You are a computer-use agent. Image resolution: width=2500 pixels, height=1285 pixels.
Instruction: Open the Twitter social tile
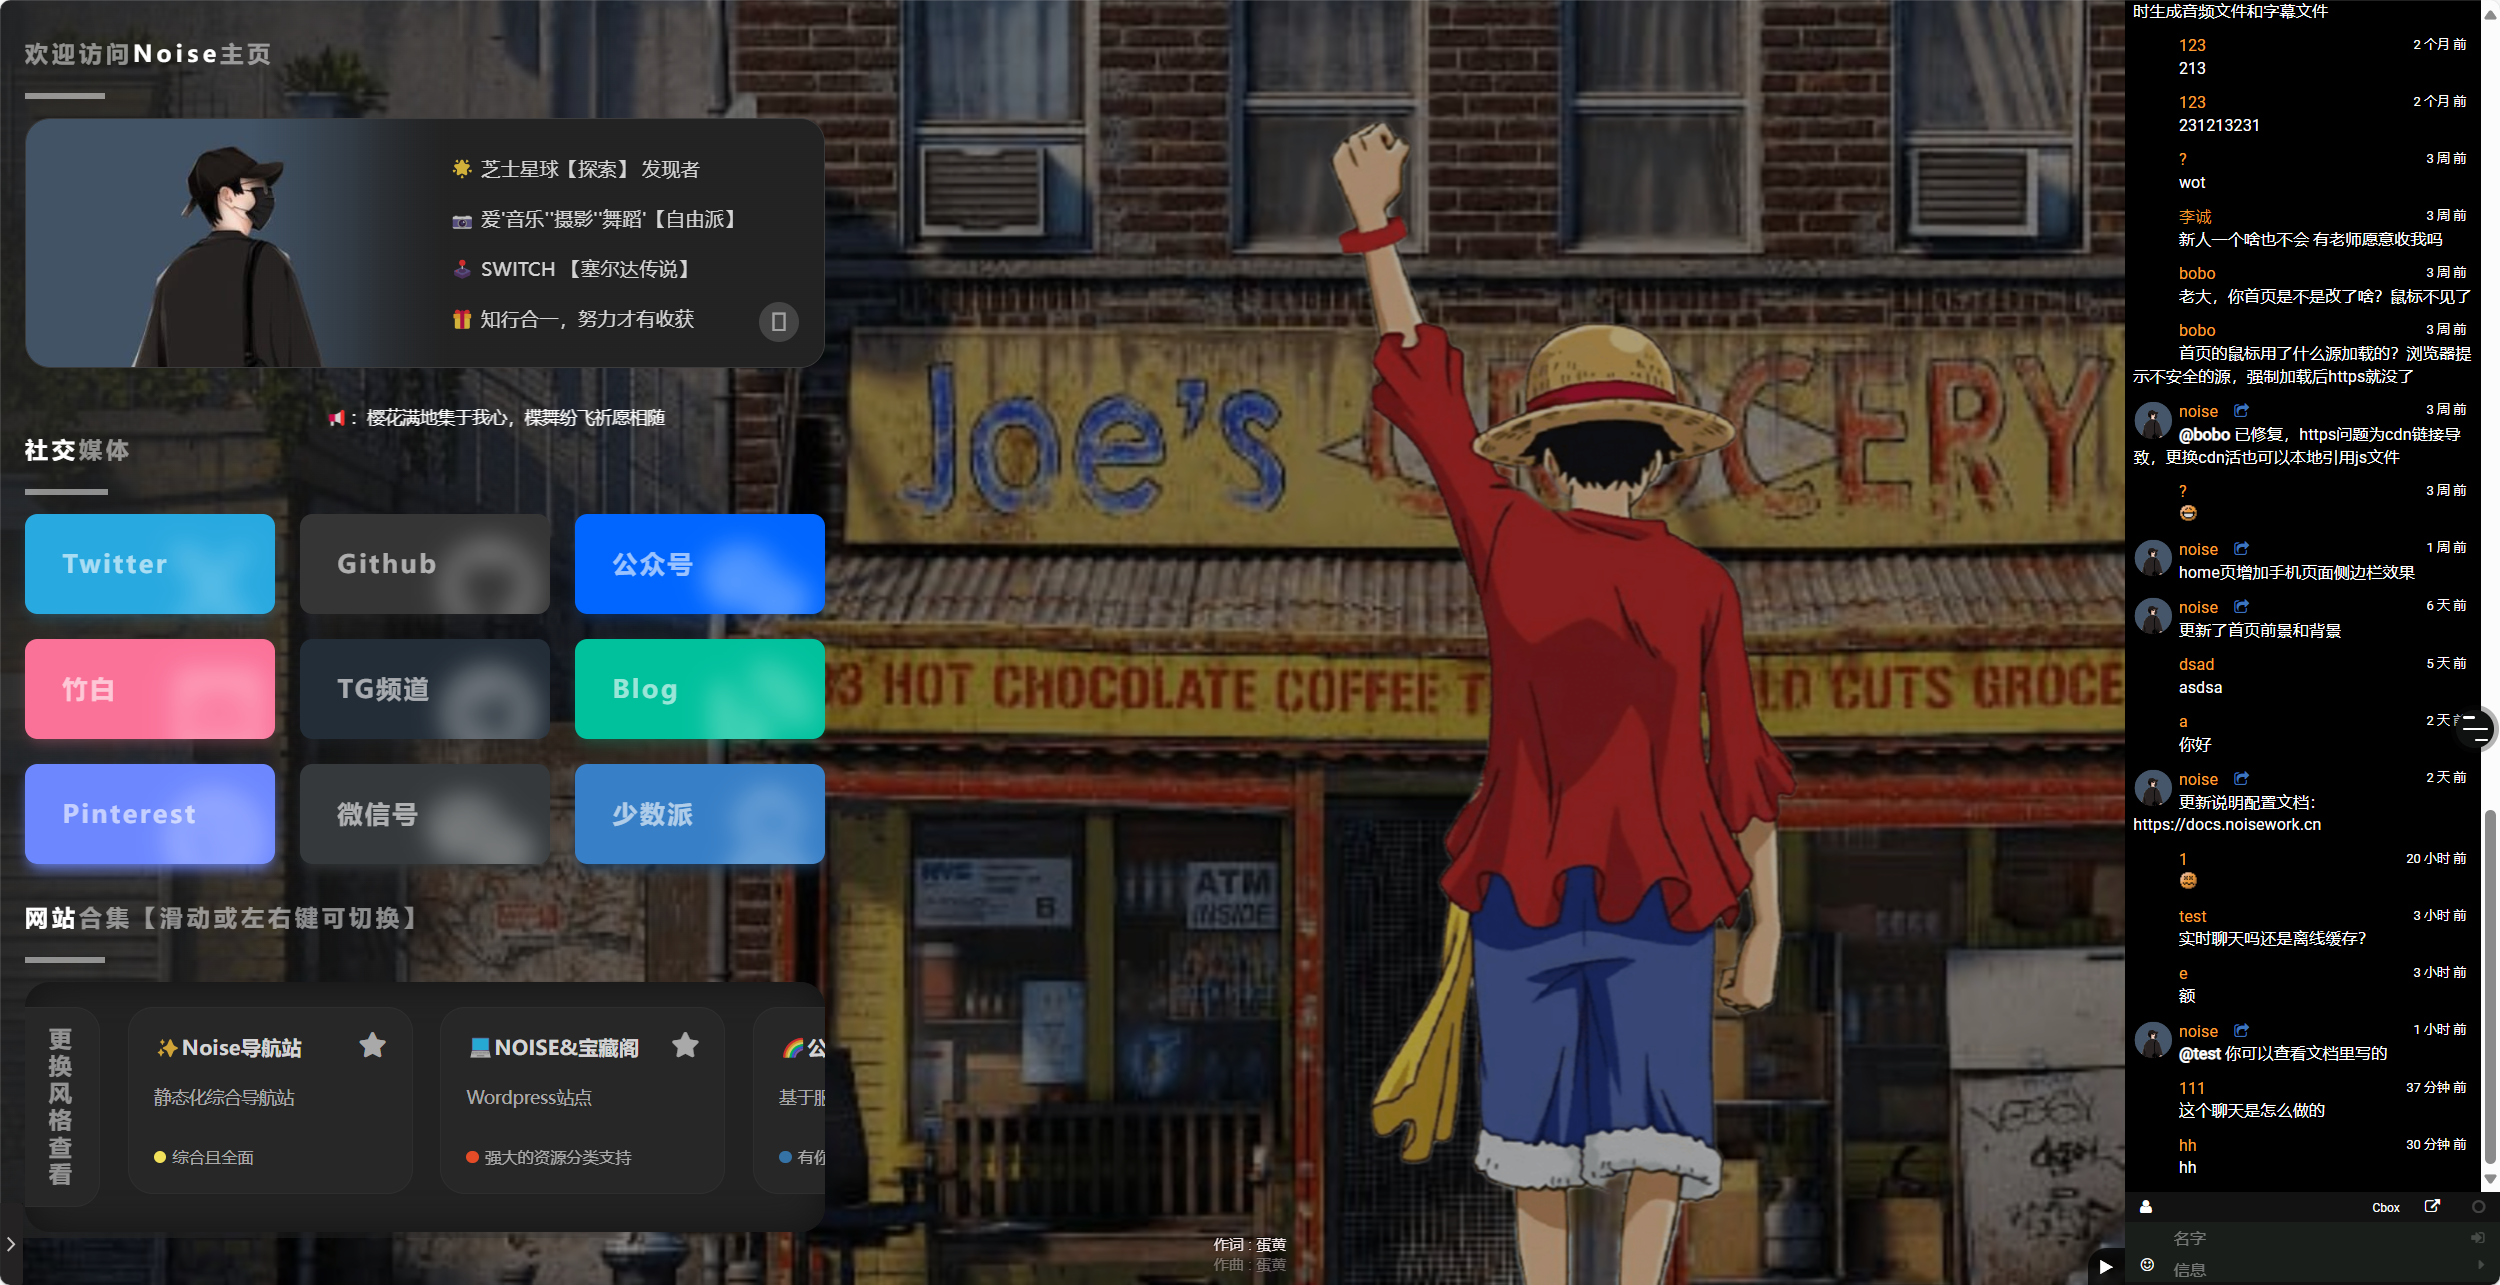pyautogui.click(x=150, y=564)
